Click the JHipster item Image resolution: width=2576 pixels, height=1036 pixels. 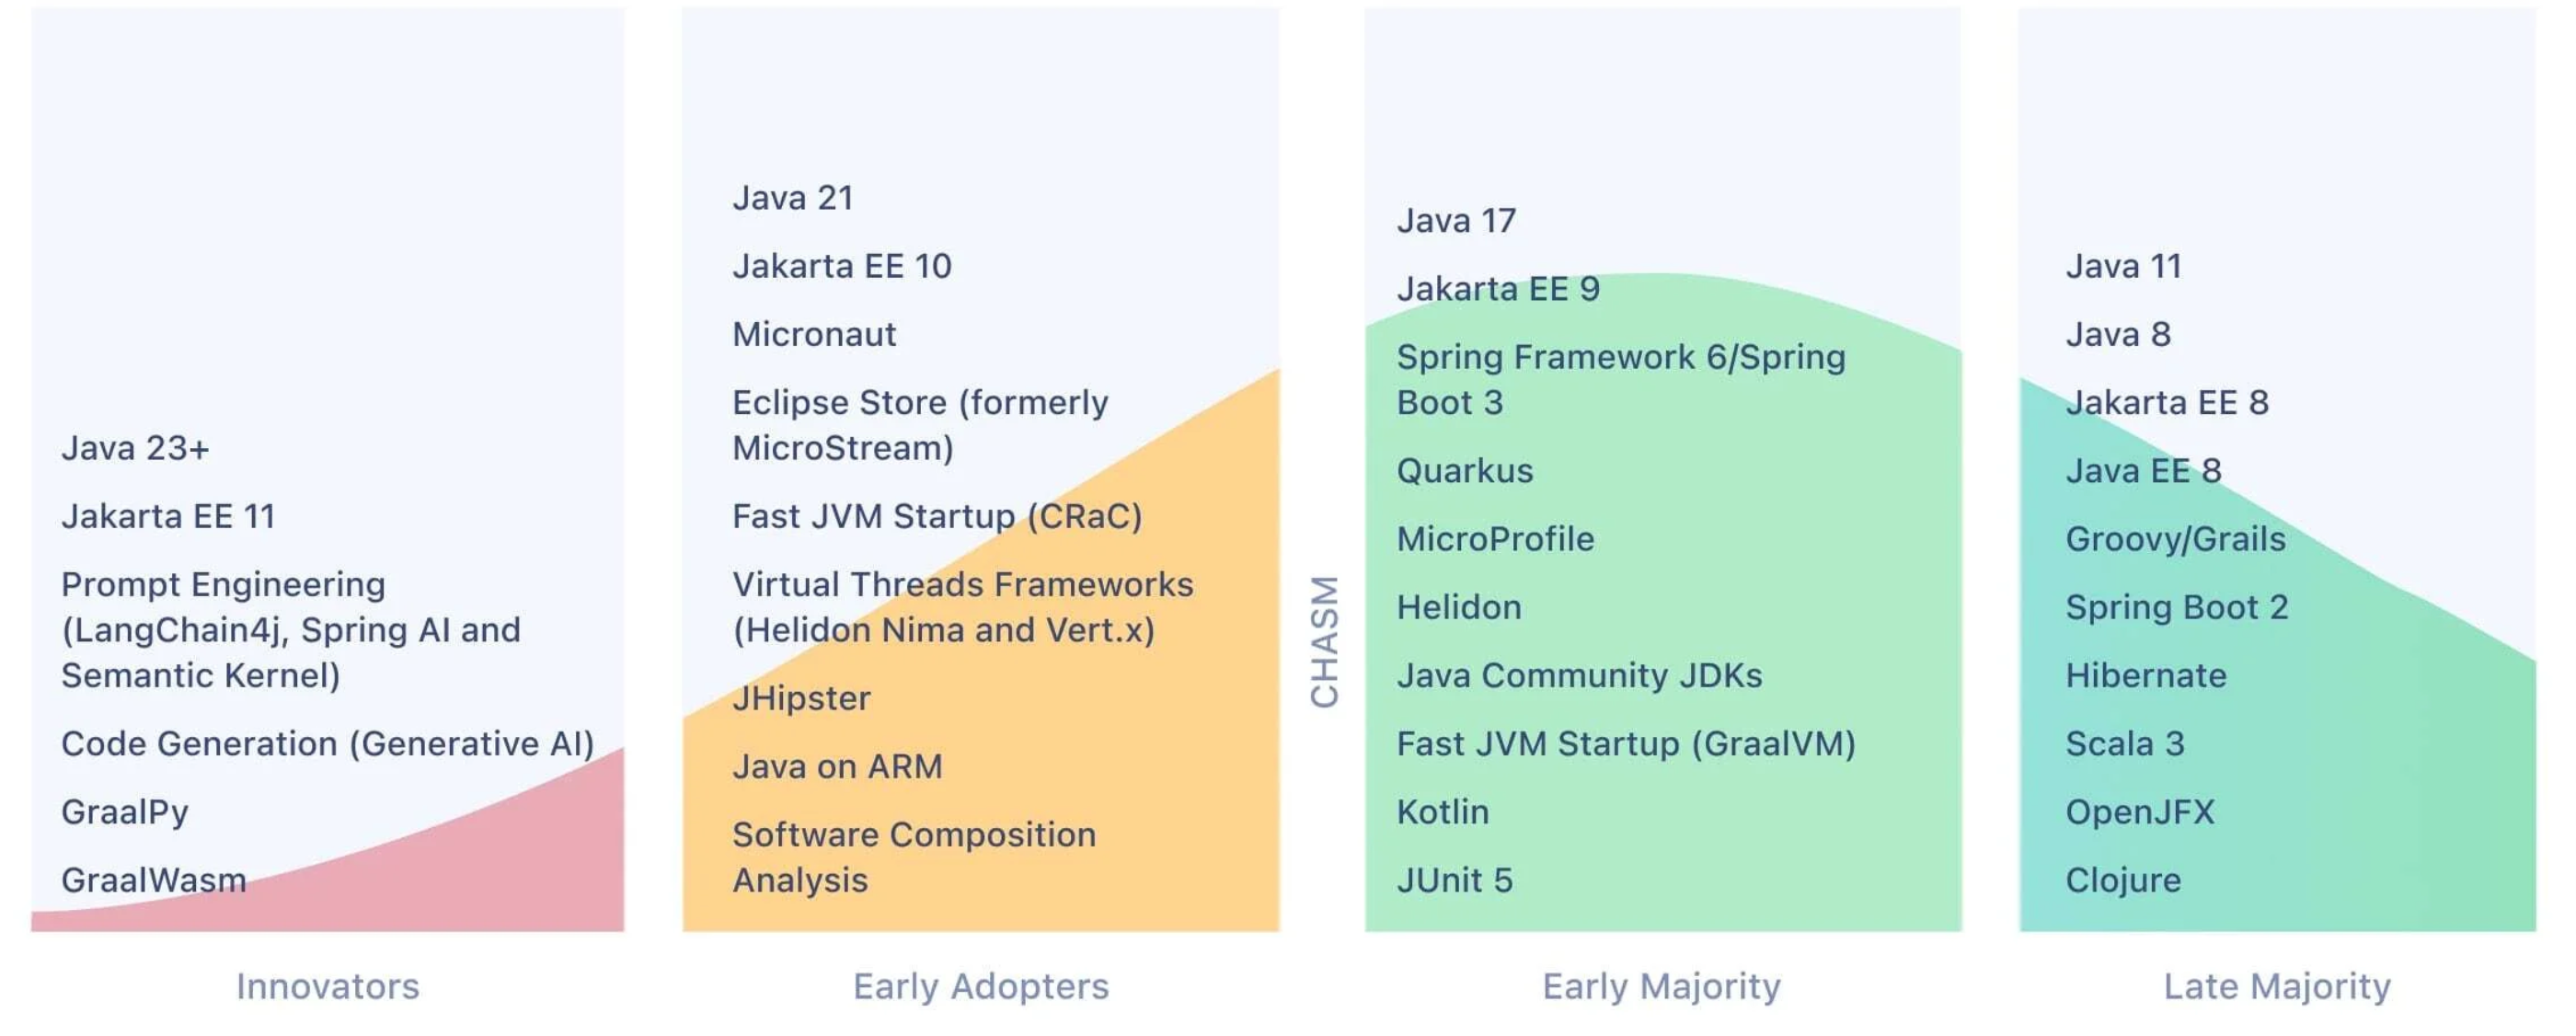801,698
